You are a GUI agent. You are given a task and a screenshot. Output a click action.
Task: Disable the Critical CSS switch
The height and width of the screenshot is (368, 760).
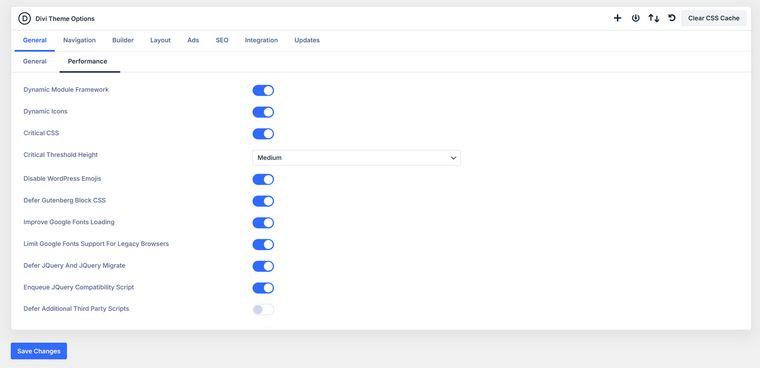click(x=263, y=134)
